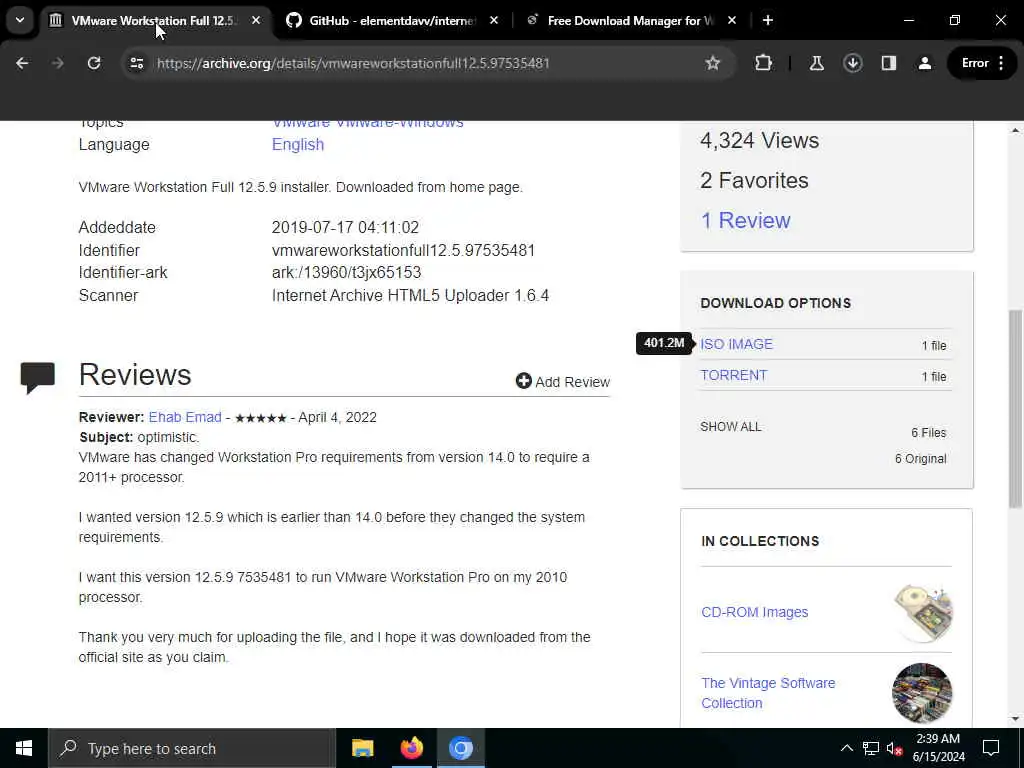Open the profile account icon
1024x768 pixels.
point(925,63)
